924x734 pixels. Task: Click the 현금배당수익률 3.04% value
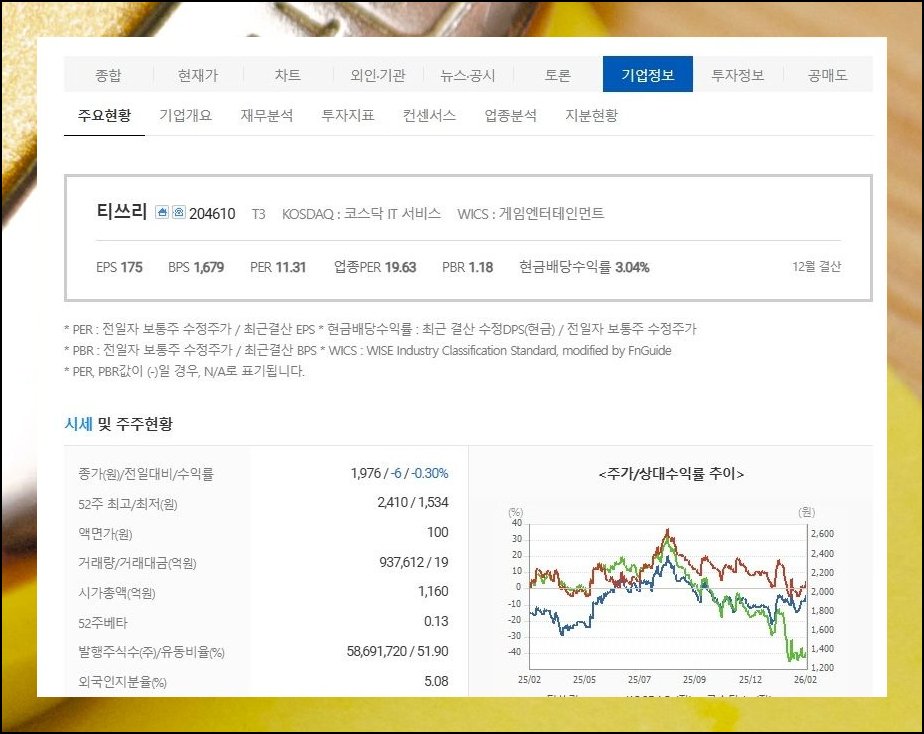click(584, 267)
